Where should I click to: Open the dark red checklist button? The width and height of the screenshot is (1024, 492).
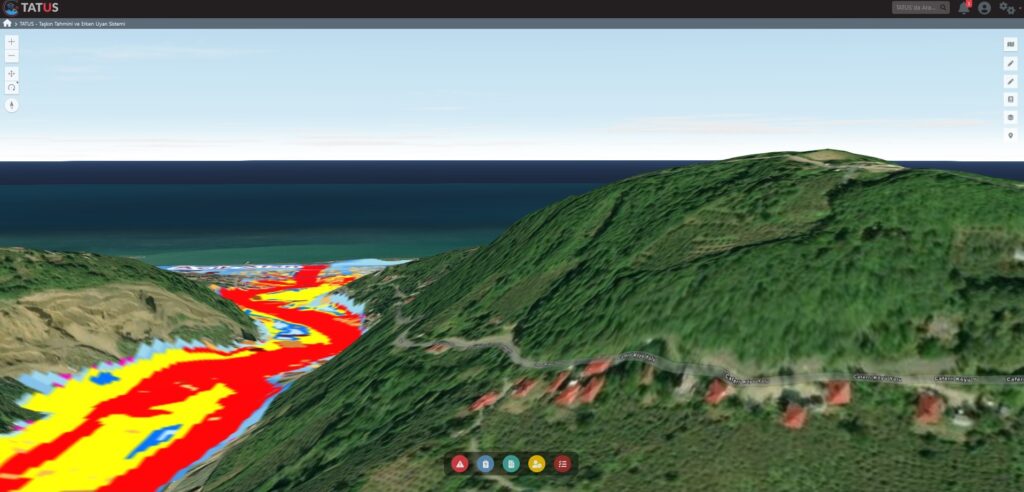coord(562,464)
